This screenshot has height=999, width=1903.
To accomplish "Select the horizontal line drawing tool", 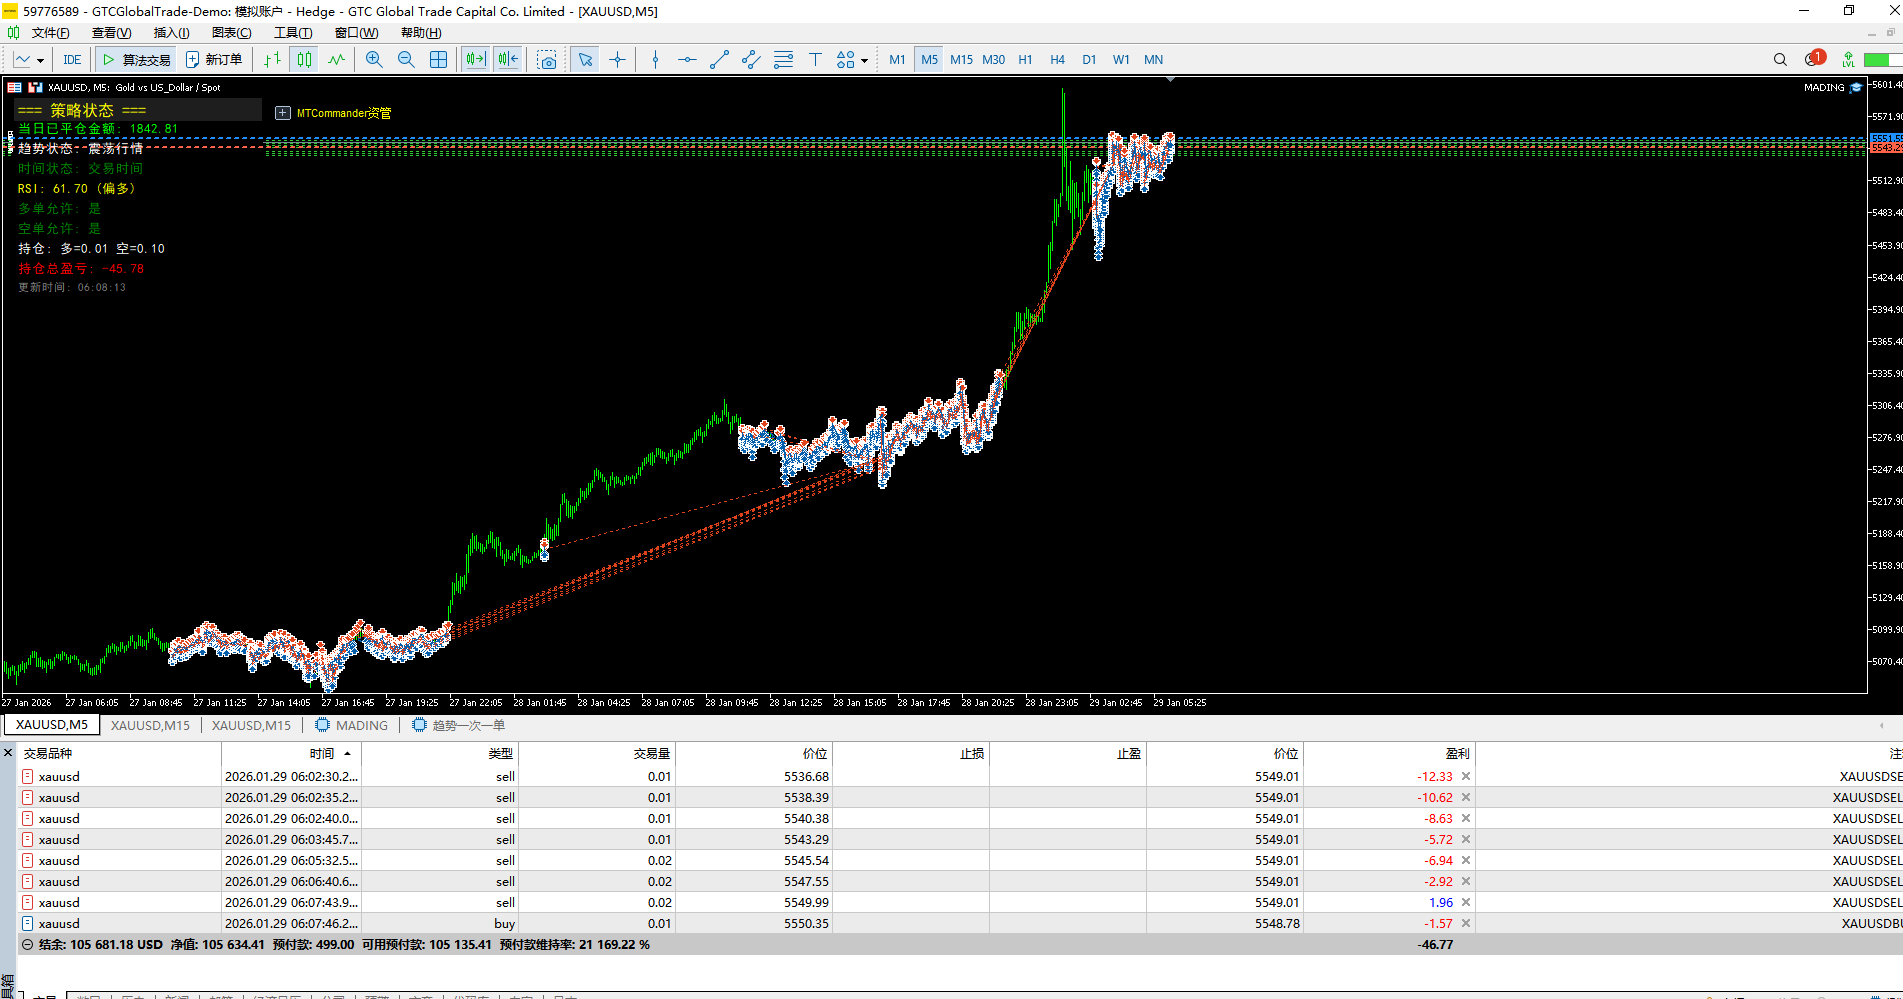I will tap(687, 60).
